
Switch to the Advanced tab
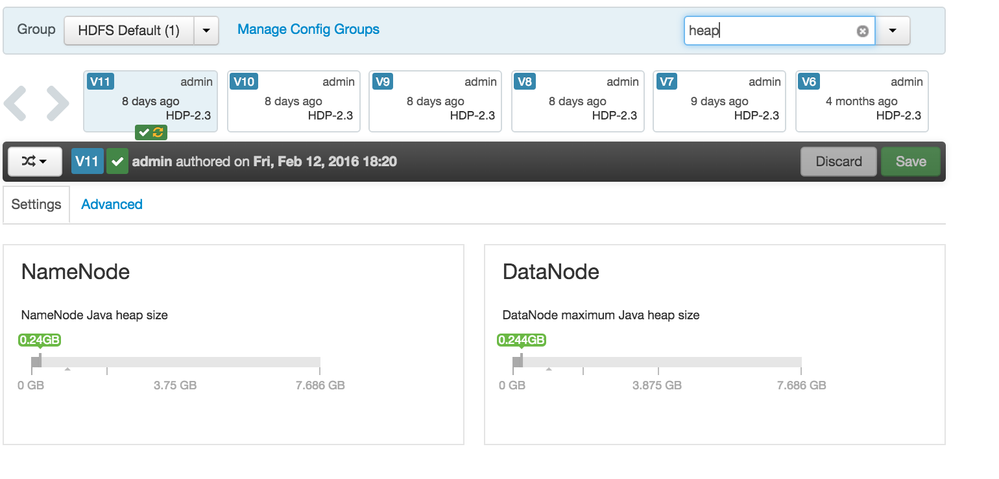point(112,204)
